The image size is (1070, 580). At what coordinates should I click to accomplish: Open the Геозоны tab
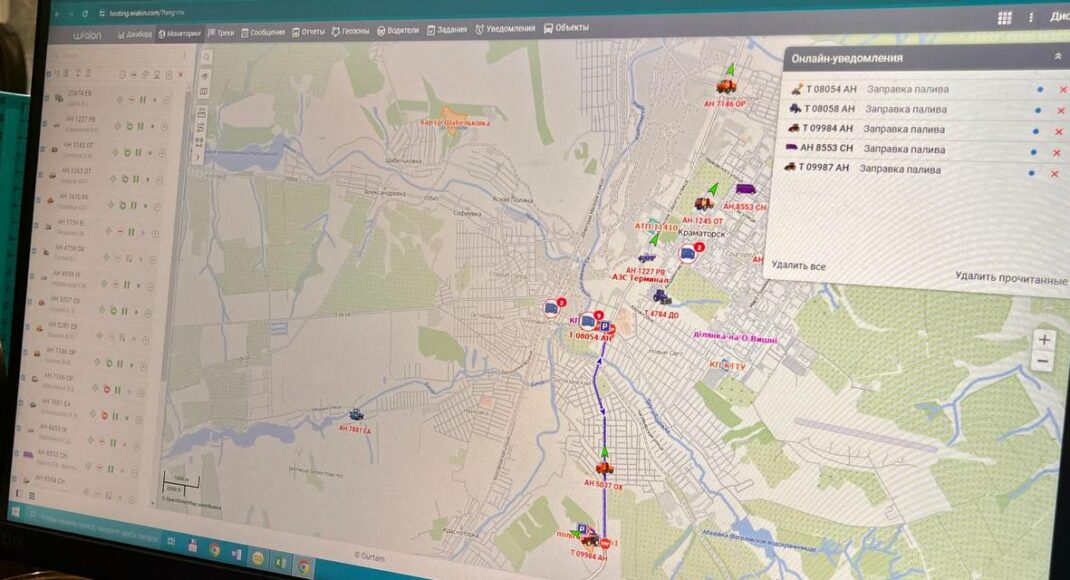pos(350,31)
